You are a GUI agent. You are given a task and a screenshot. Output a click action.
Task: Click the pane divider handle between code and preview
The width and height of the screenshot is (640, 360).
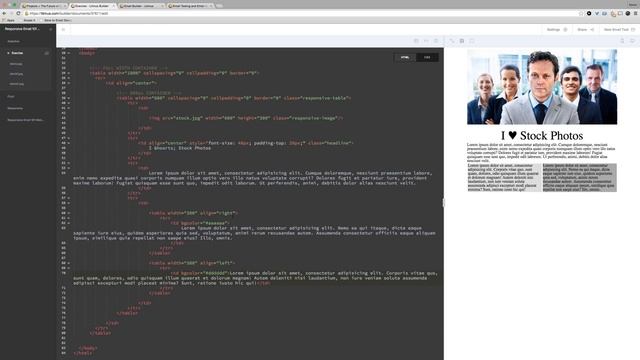444,203
